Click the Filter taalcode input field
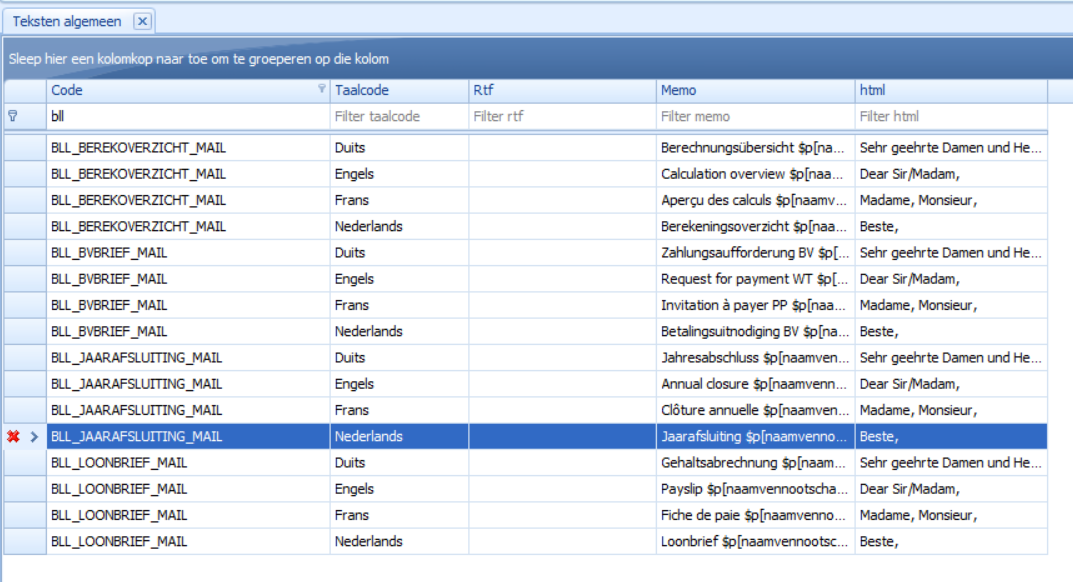This screenshot has height=582, width=1073. (398, 116)
